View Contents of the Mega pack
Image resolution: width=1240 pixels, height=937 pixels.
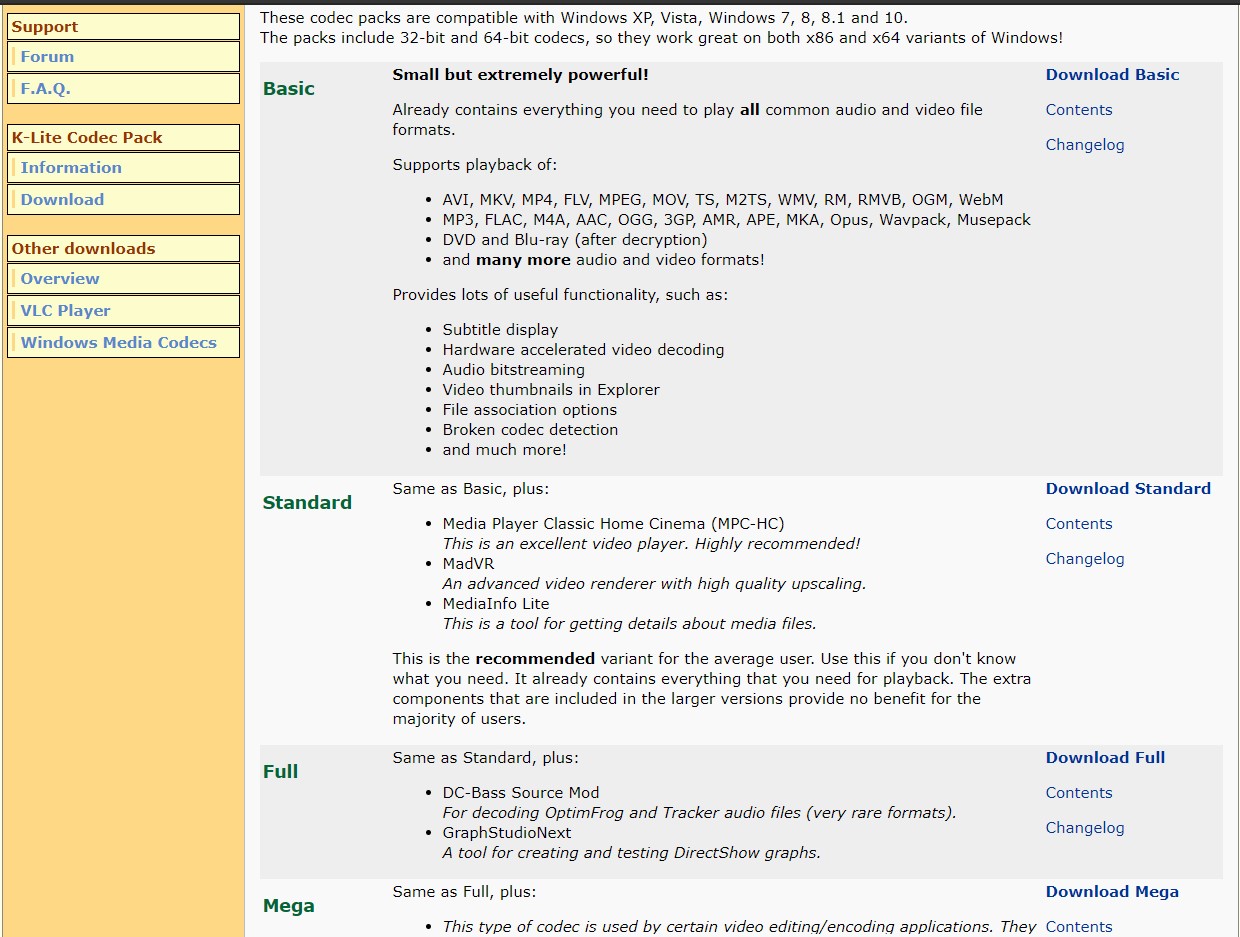[x=1079, y=927]
